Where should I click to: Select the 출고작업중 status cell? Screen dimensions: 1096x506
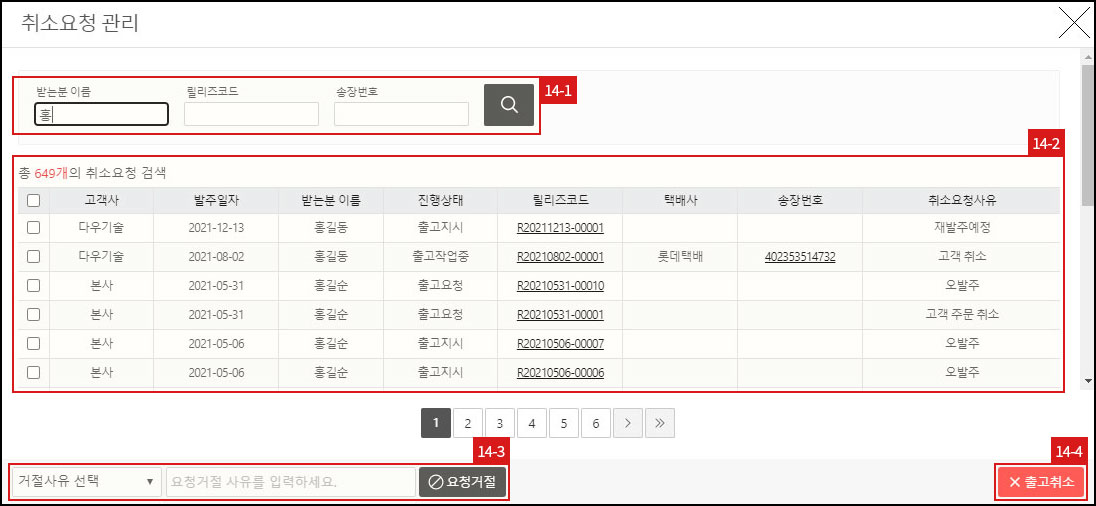click(x=440, y=256)
